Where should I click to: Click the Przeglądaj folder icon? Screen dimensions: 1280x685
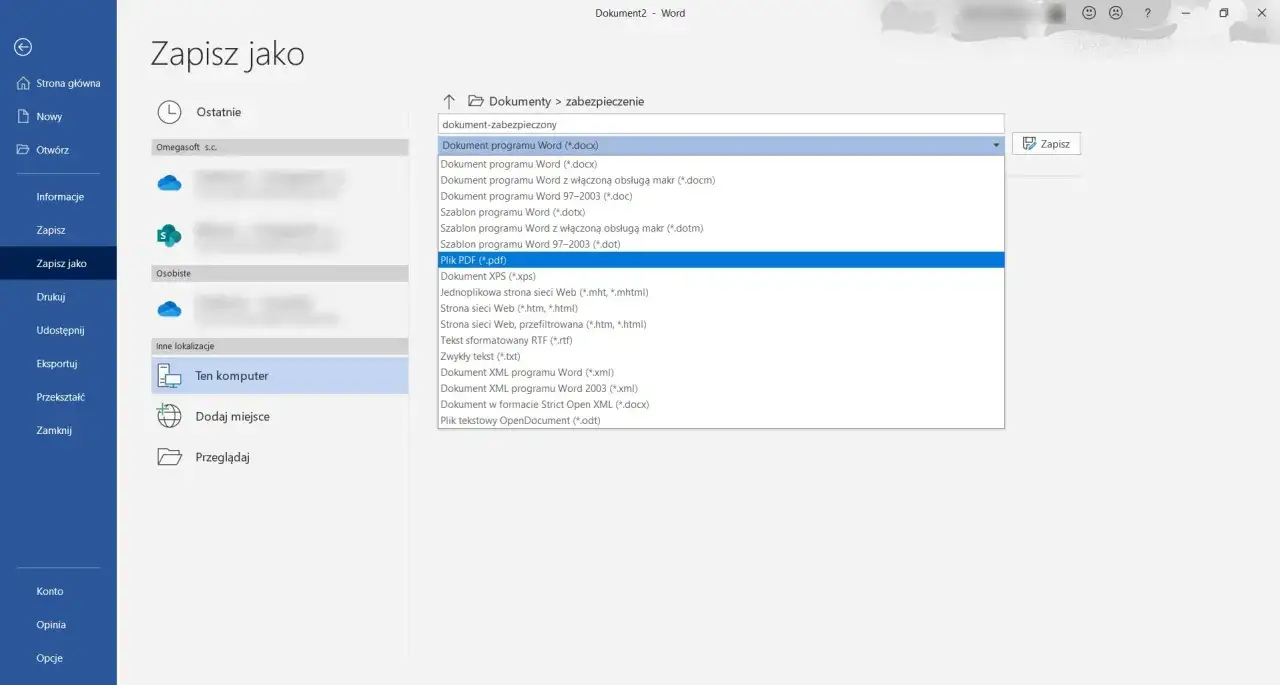pos(169,457)
